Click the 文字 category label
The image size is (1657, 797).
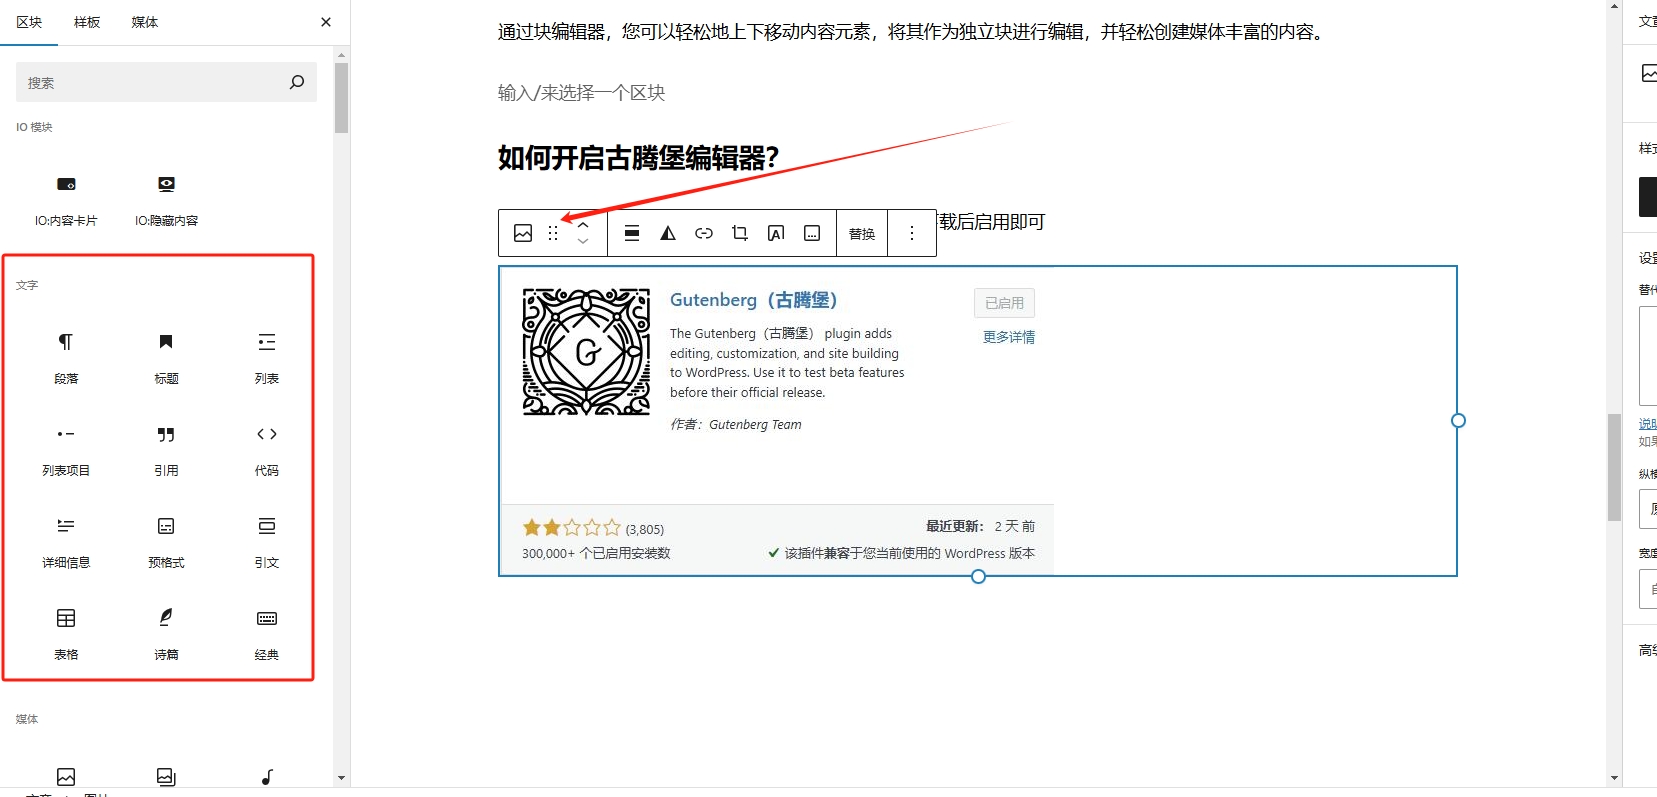(x=27, y=285)
